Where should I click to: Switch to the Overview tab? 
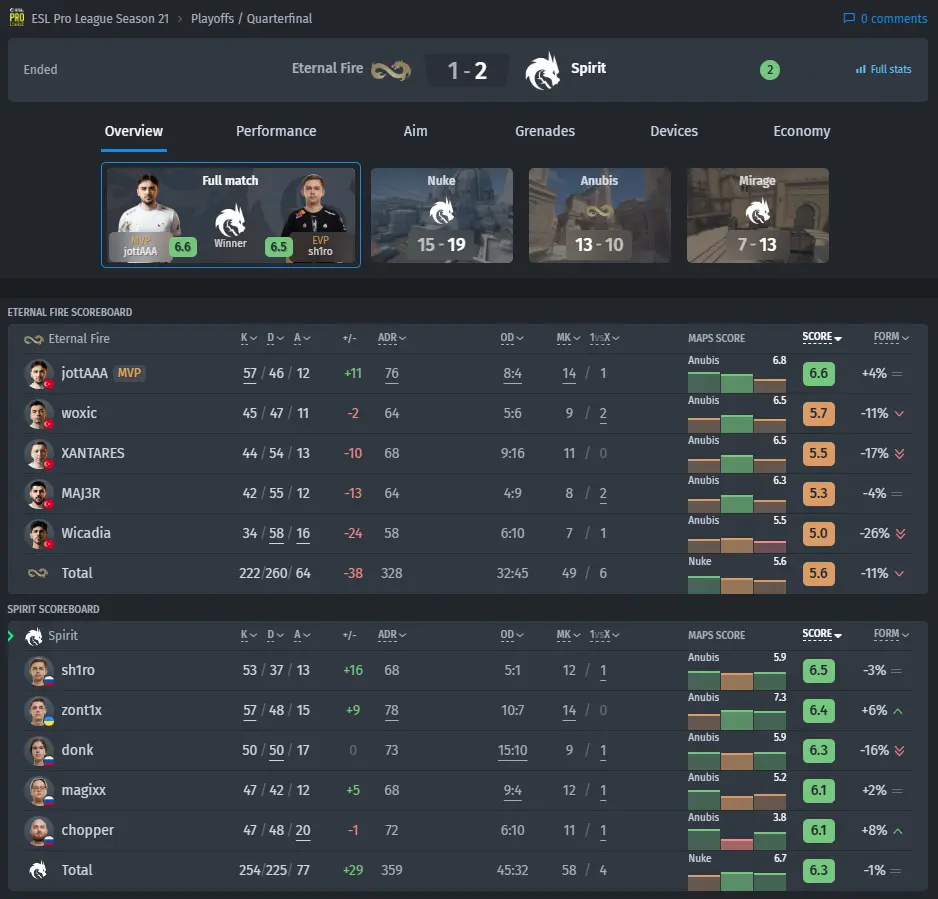pos(134,131)
